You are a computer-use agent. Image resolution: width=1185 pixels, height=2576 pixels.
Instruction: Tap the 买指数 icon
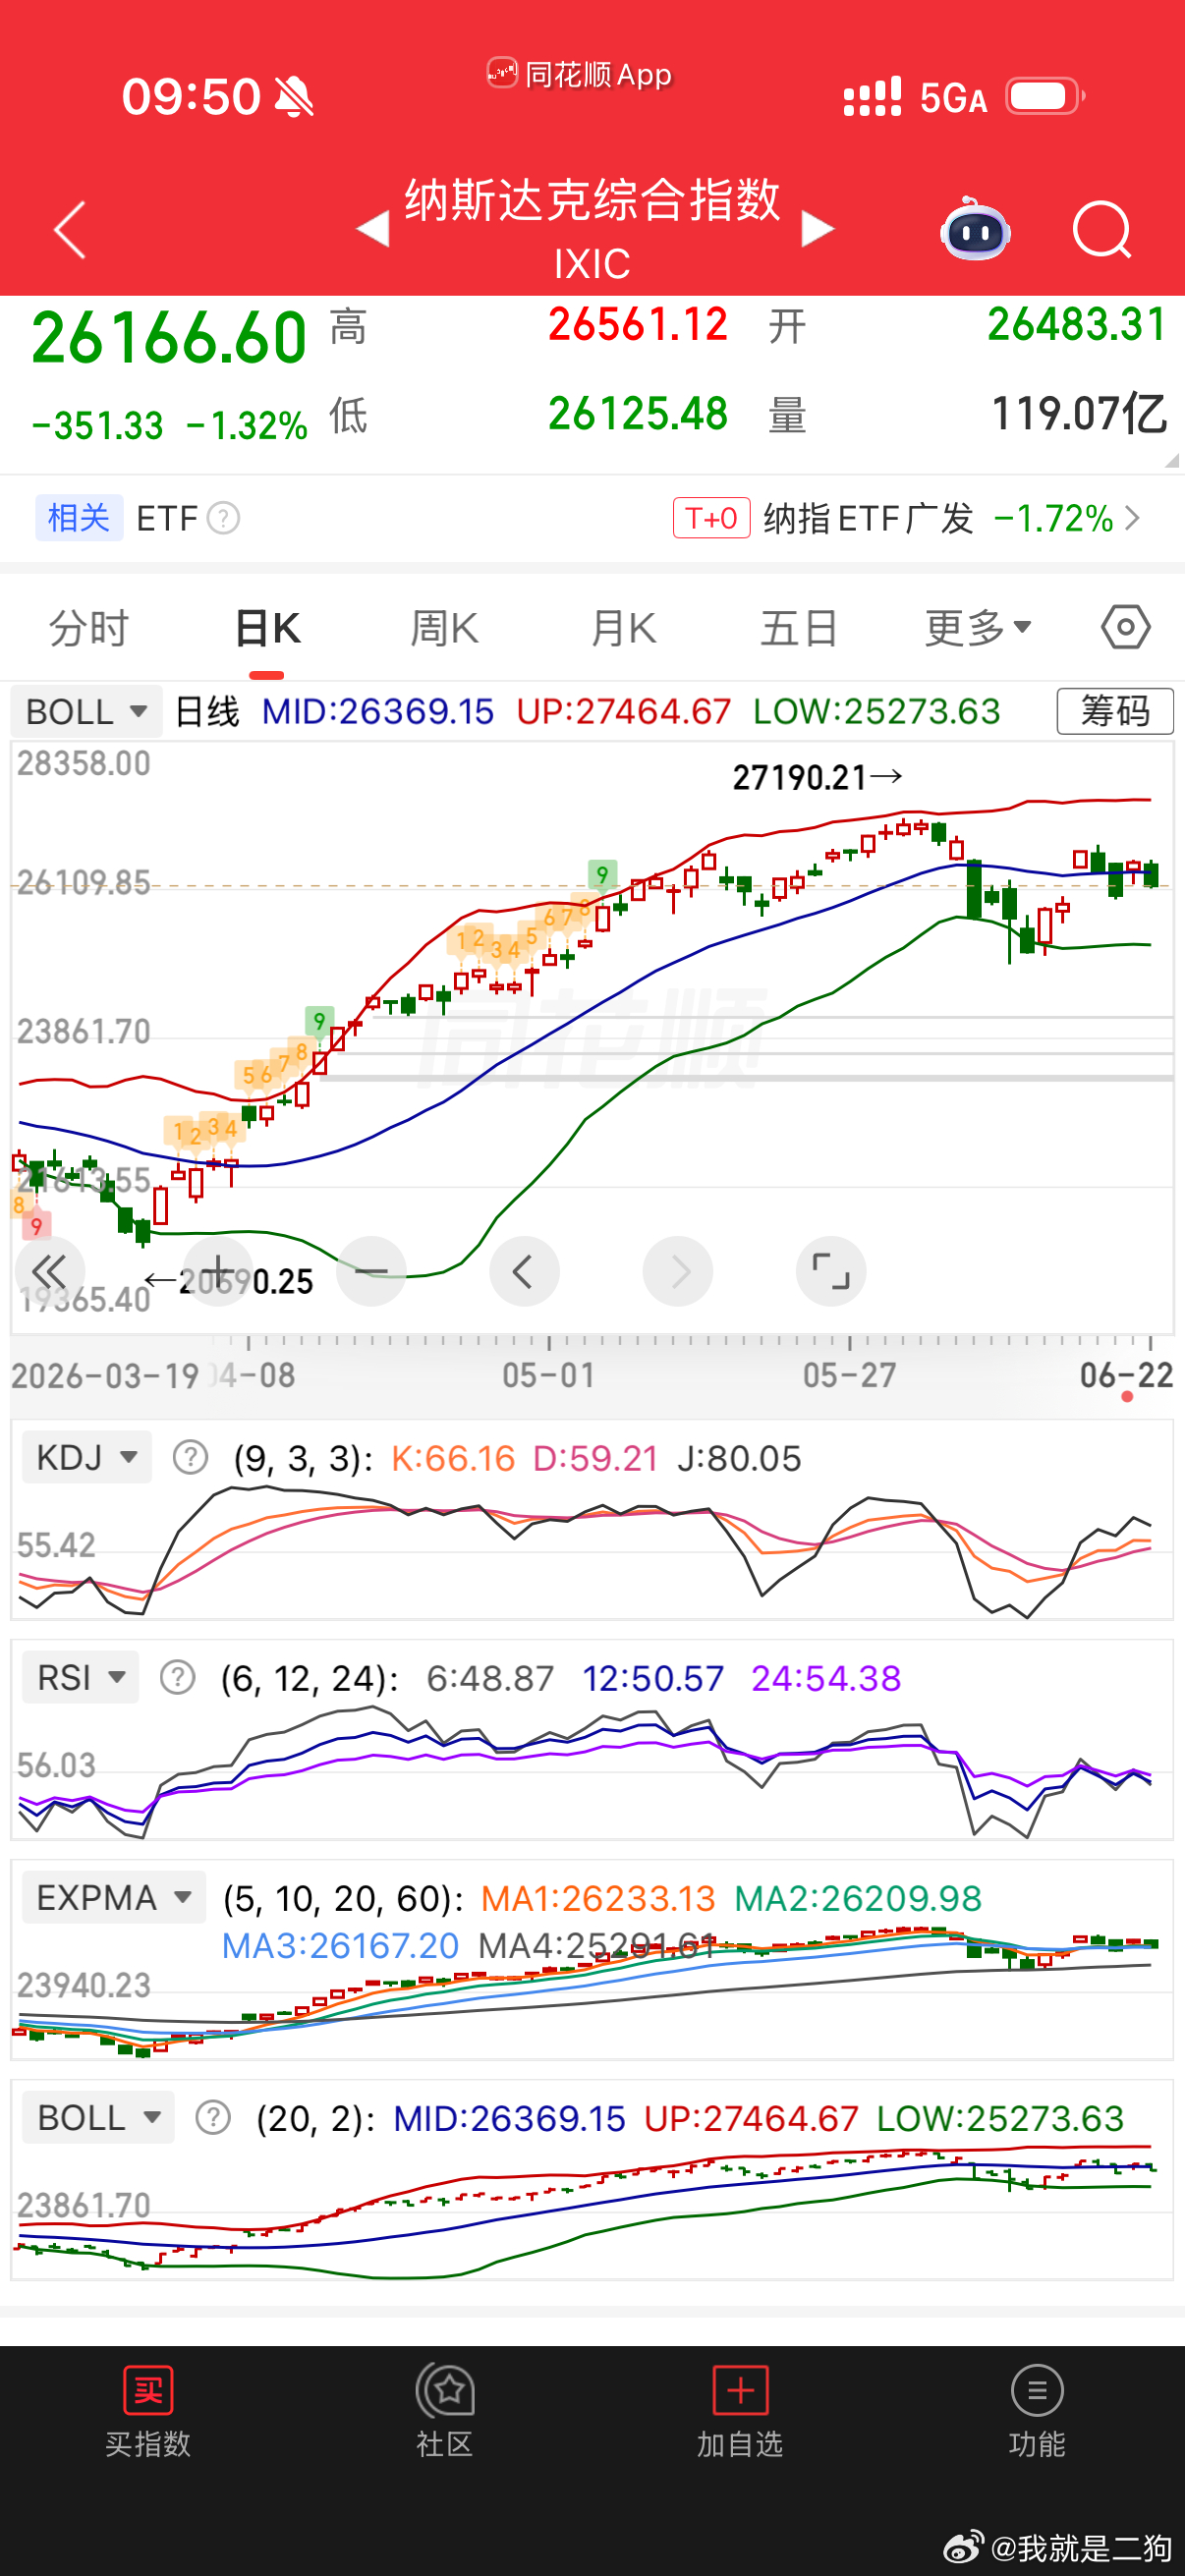coord(148,2392)
